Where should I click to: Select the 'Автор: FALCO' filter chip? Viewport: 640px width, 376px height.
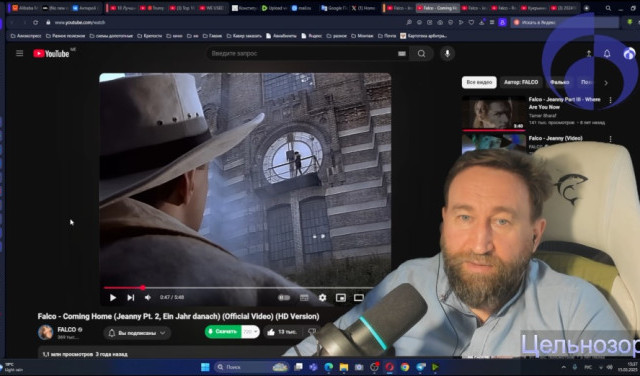coord(521,82)
